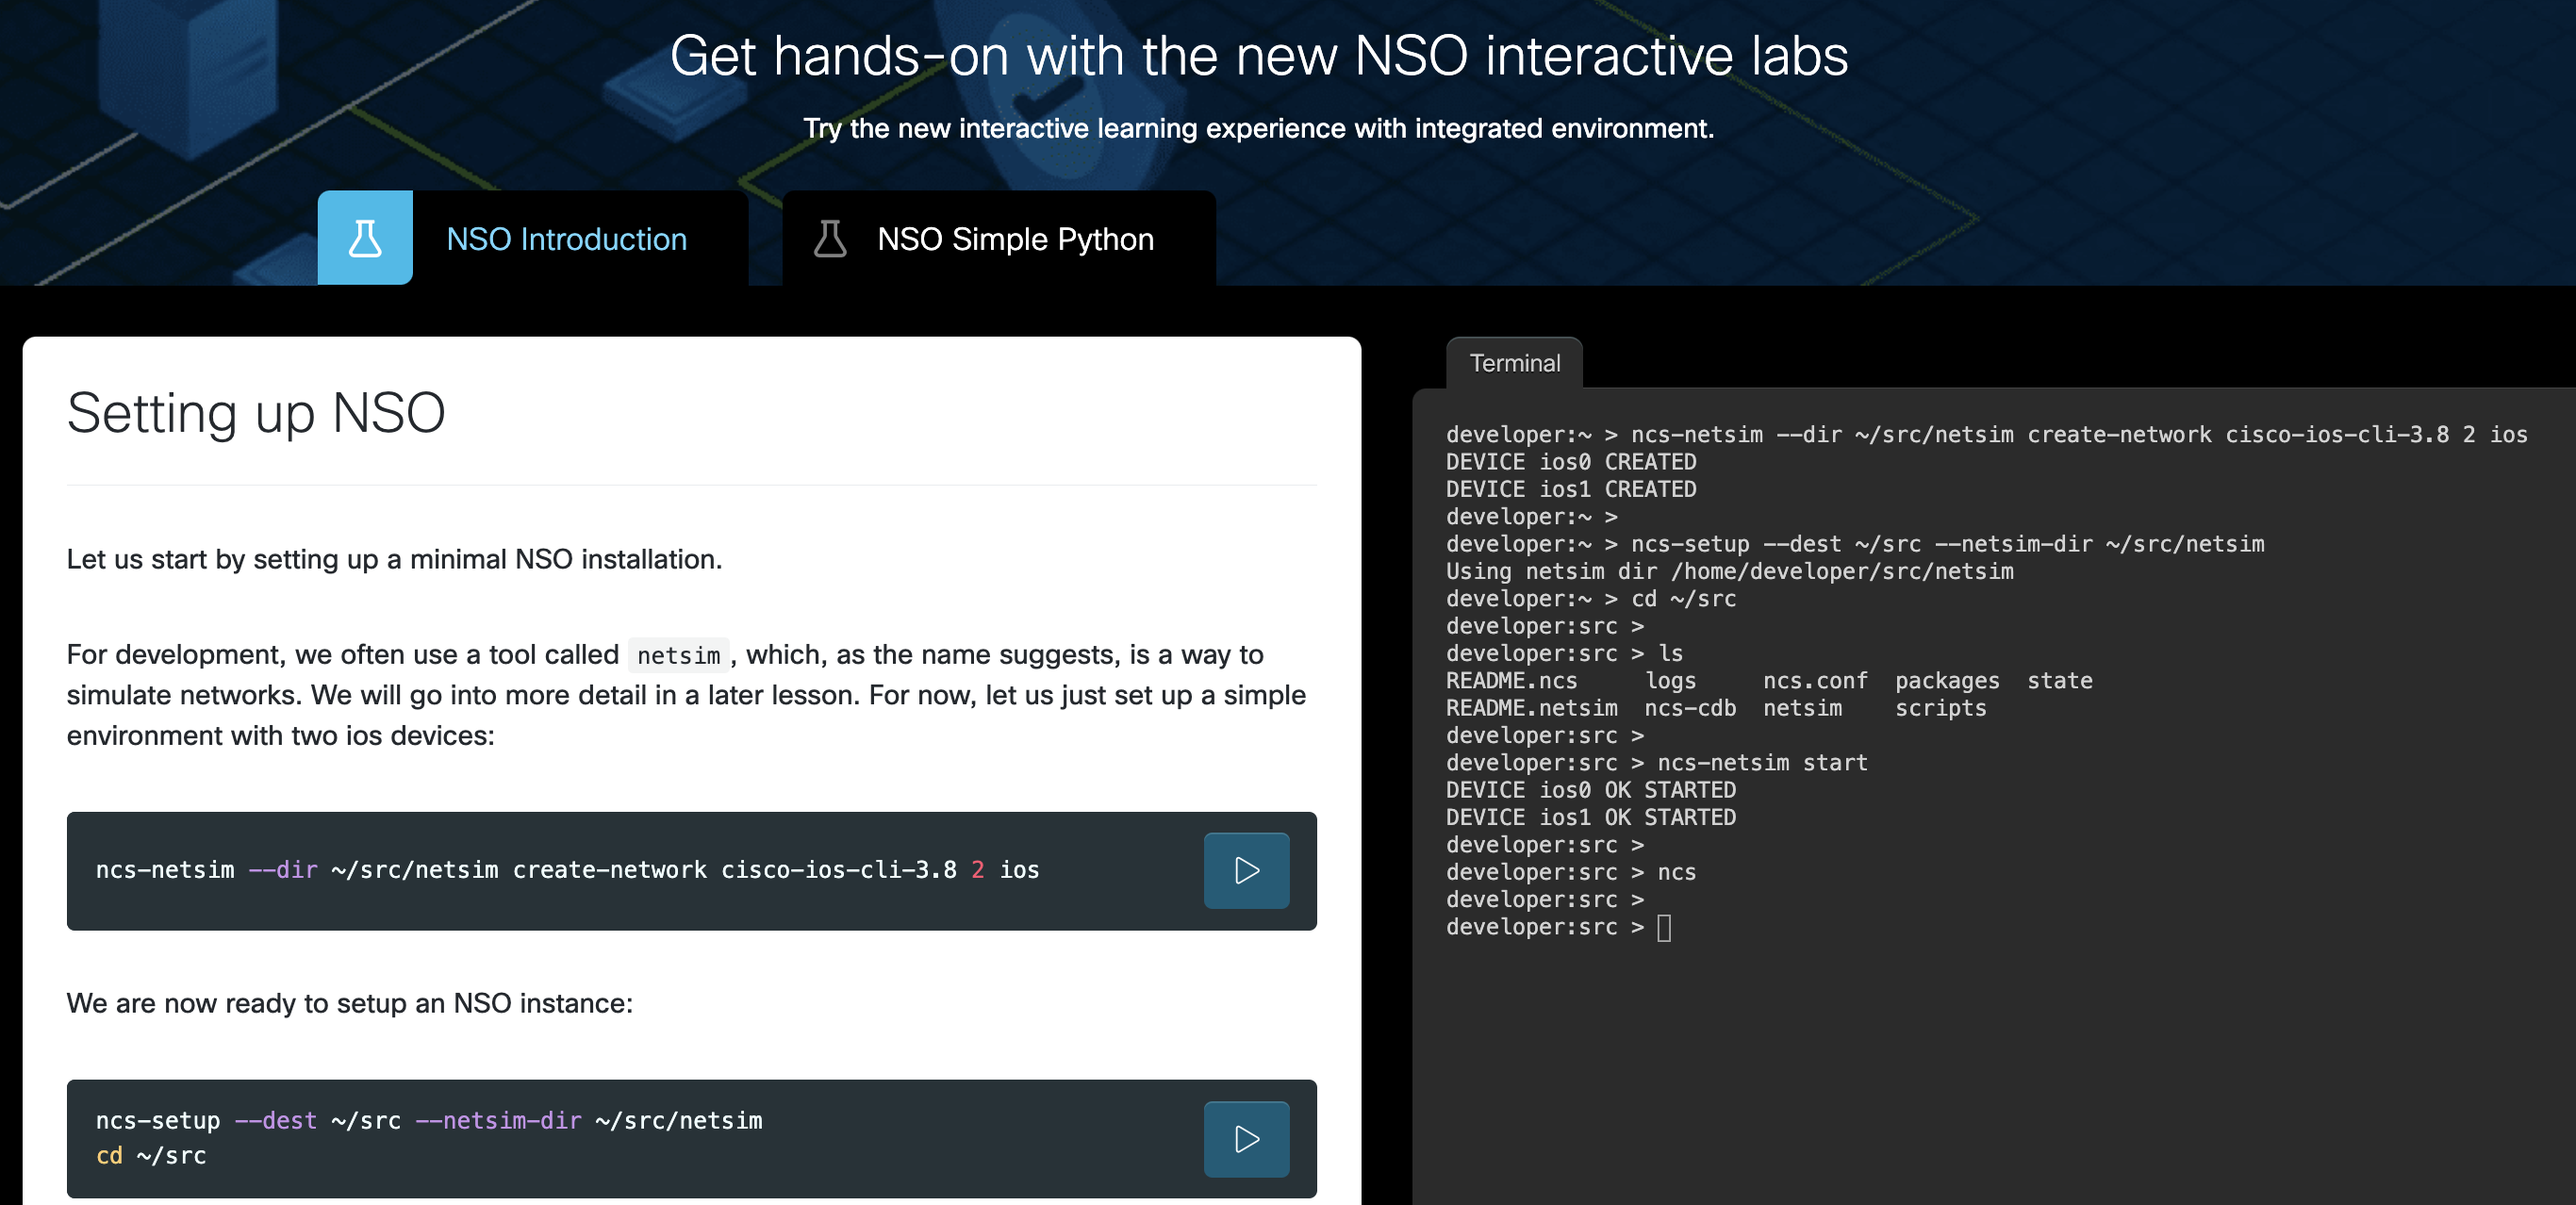Viewport: 2576px width, 1205px height.
Task: Click the packages listing in terminal output
Action: coord(1947,681)
